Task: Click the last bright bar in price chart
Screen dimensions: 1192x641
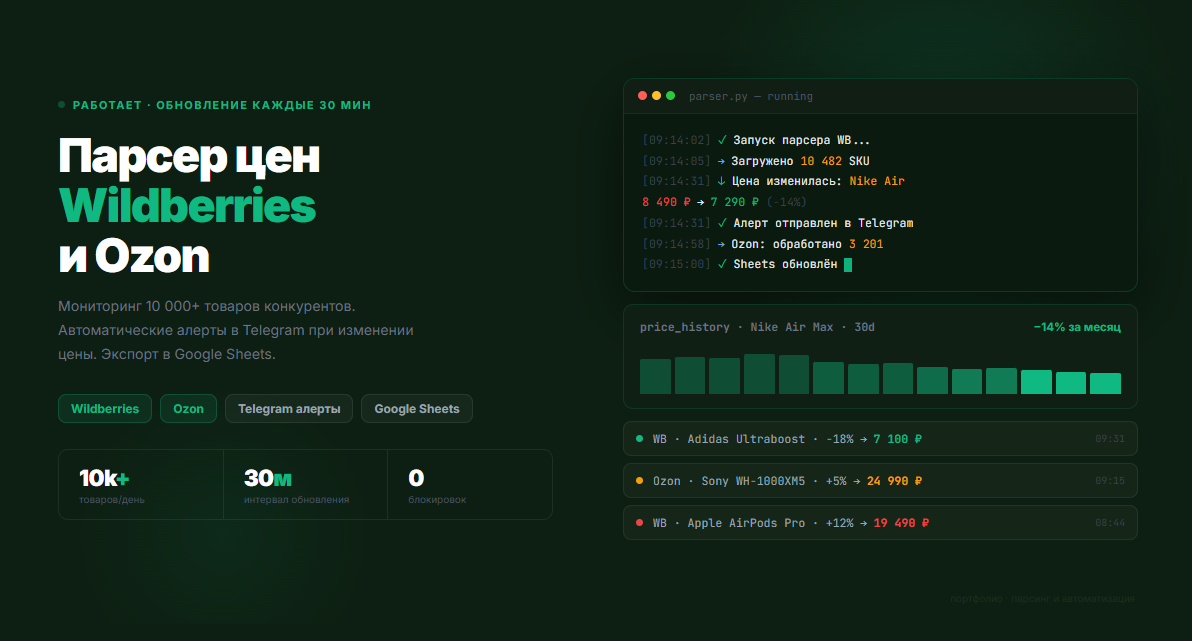Action: 1105,383
